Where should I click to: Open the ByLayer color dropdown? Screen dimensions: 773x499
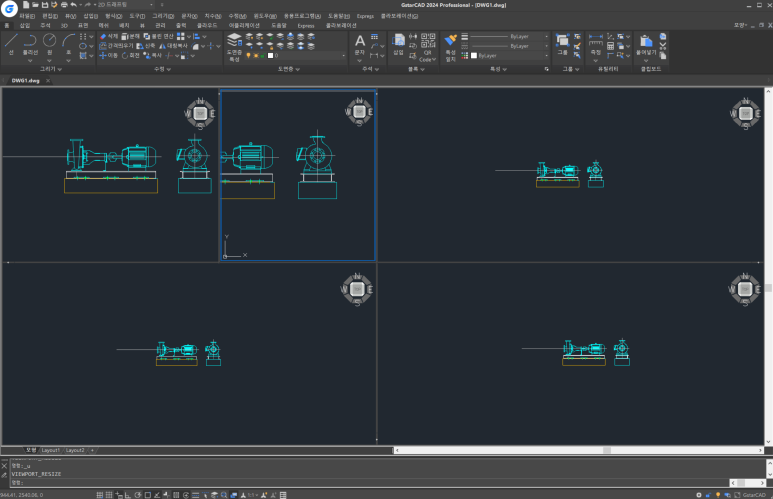546,56
